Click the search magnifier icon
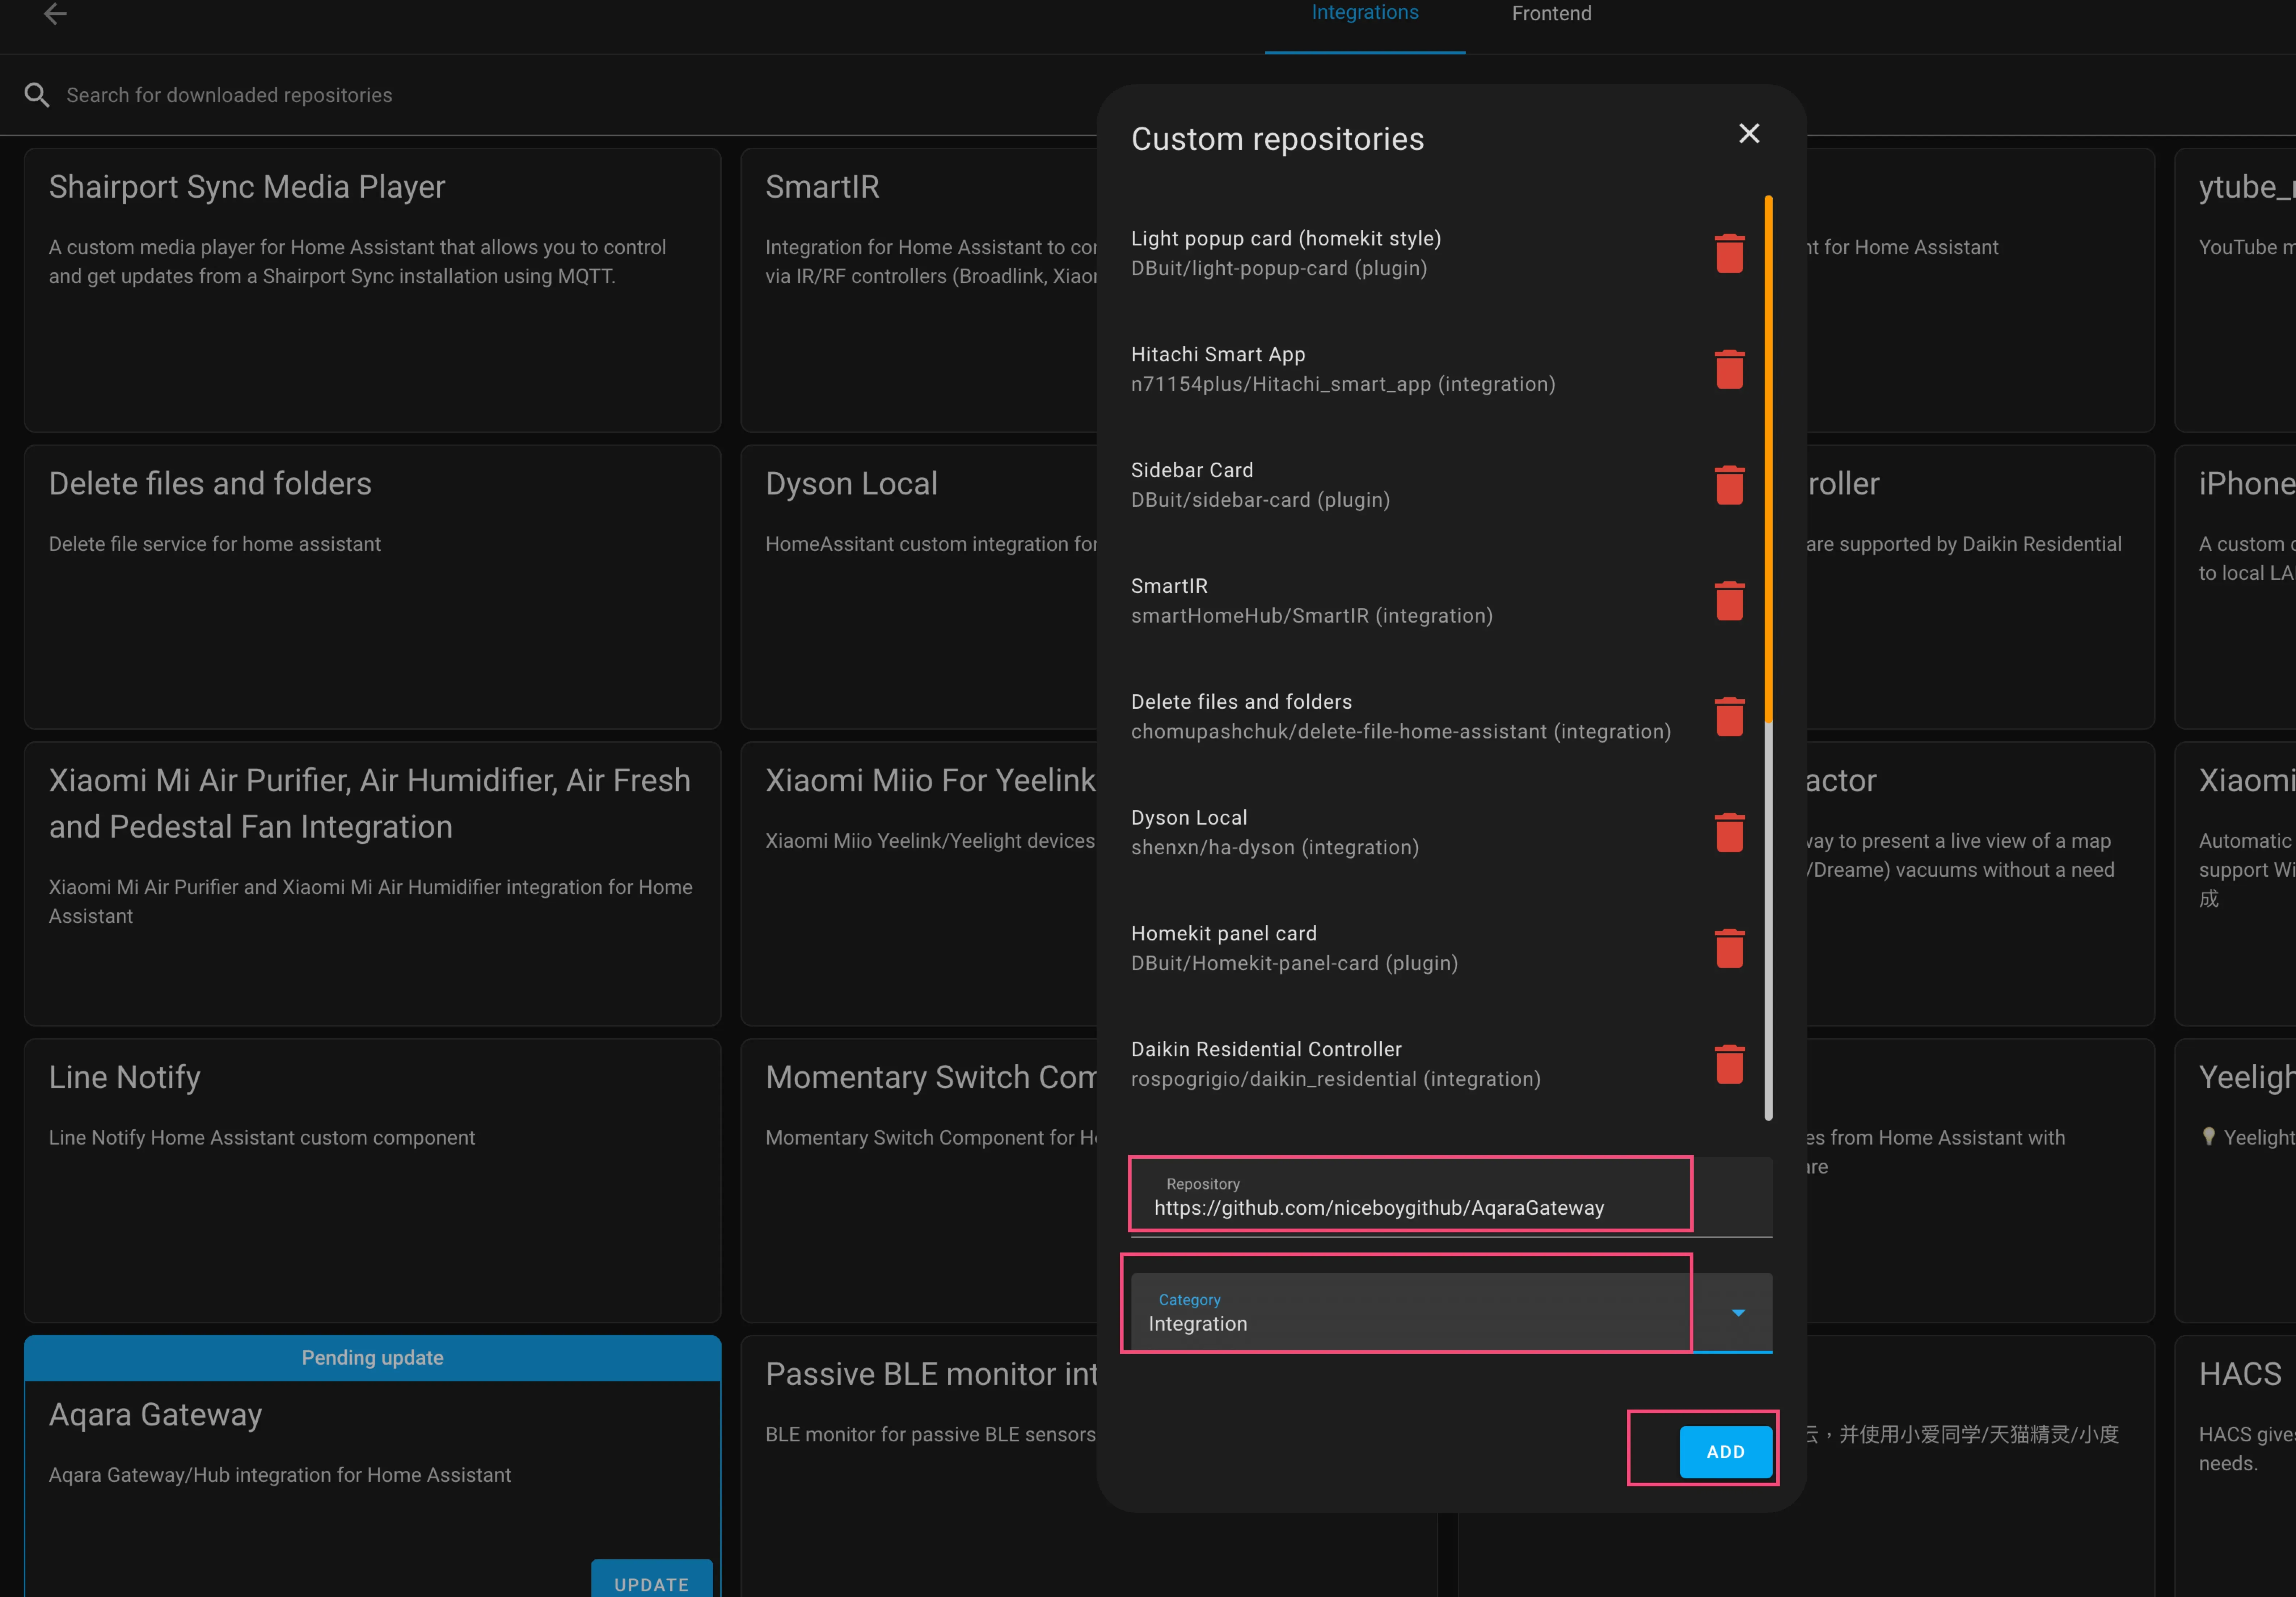Viewport: 2296px width, 1597px height. (37, 95)
